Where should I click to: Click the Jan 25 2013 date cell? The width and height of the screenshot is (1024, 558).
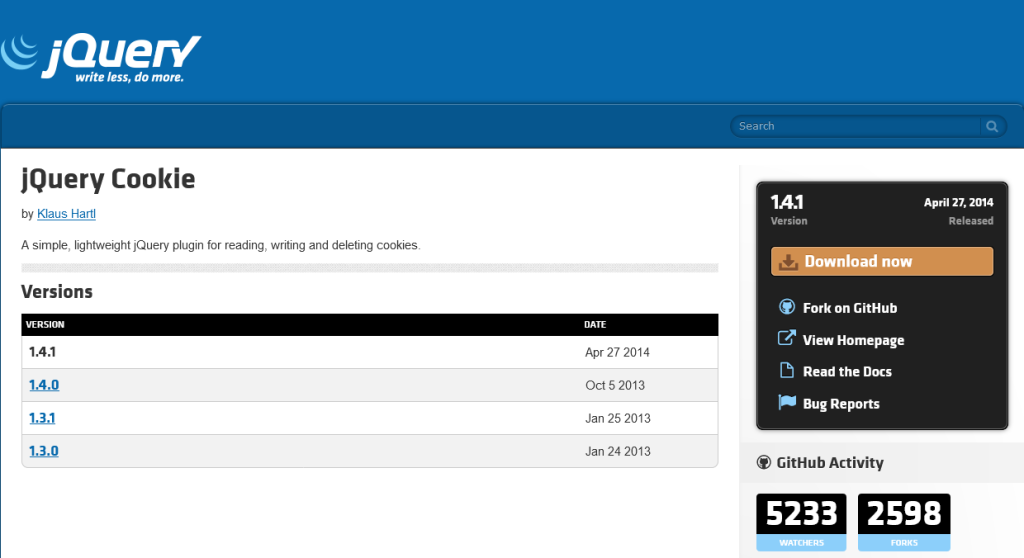[618, 418]
